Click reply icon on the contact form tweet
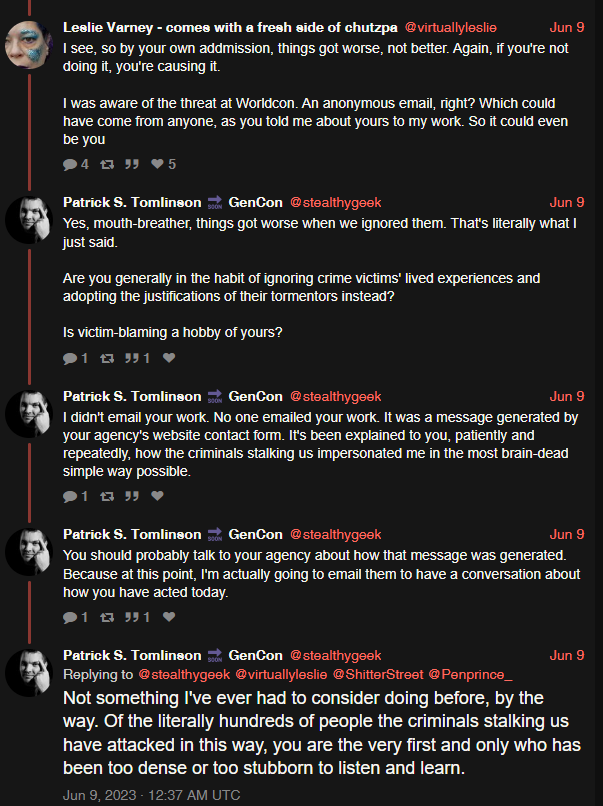Viewport: 603px width, 806px height. pyautogui.click(x=70, y=496)
